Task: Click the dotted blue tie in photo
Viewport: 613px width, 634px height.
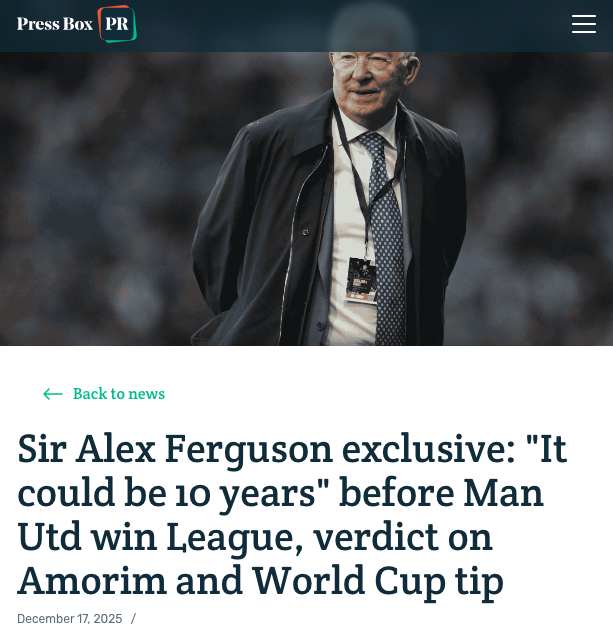Action: [385, 239]
